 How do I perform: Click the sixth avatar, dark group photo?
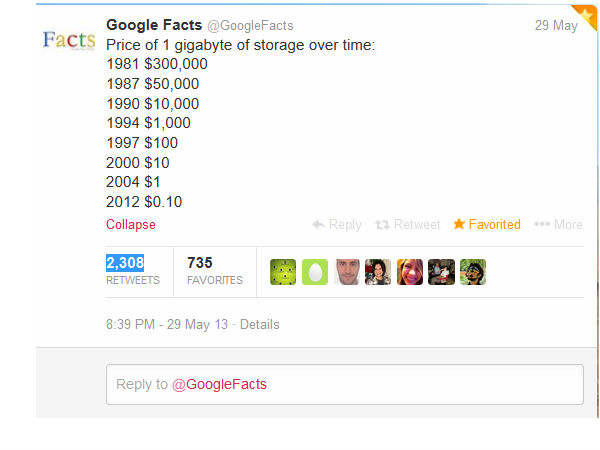(441, 272)
